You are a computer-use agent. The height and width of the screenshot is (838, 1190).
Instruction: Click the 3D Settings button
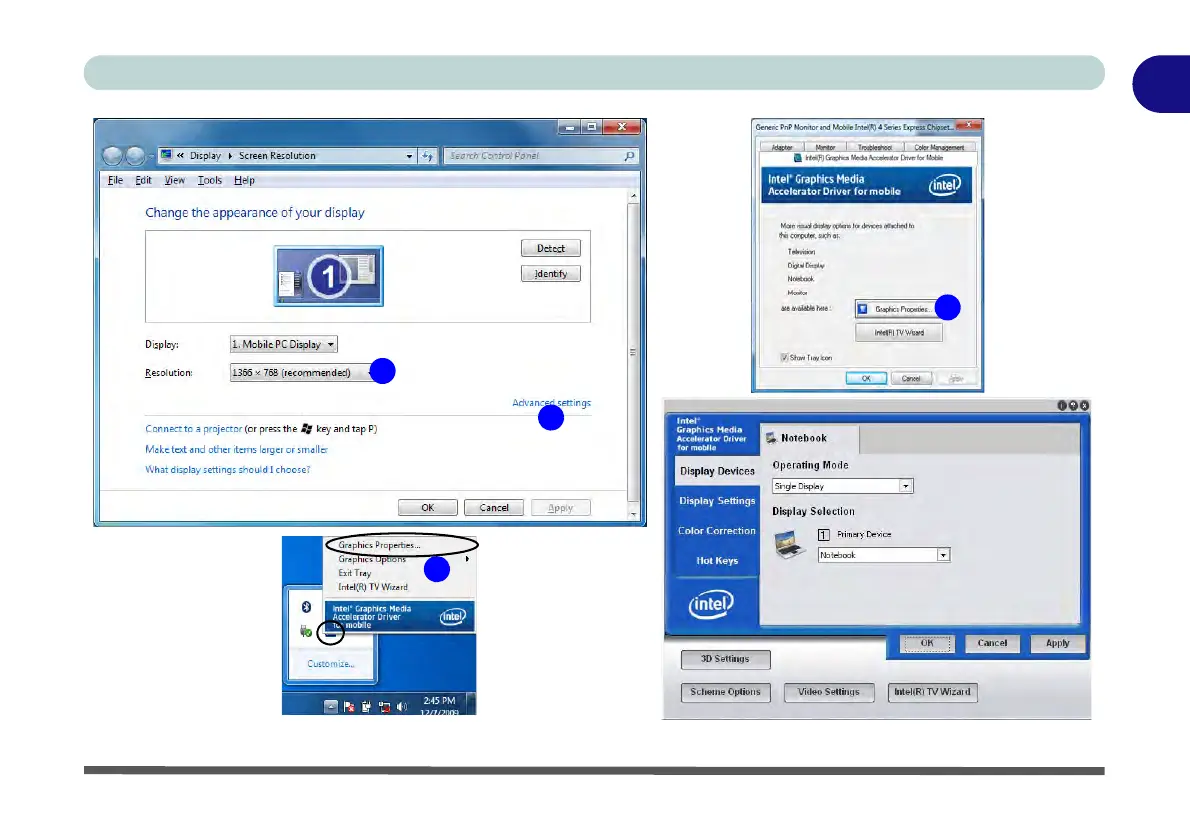click(x=726, y=660)
